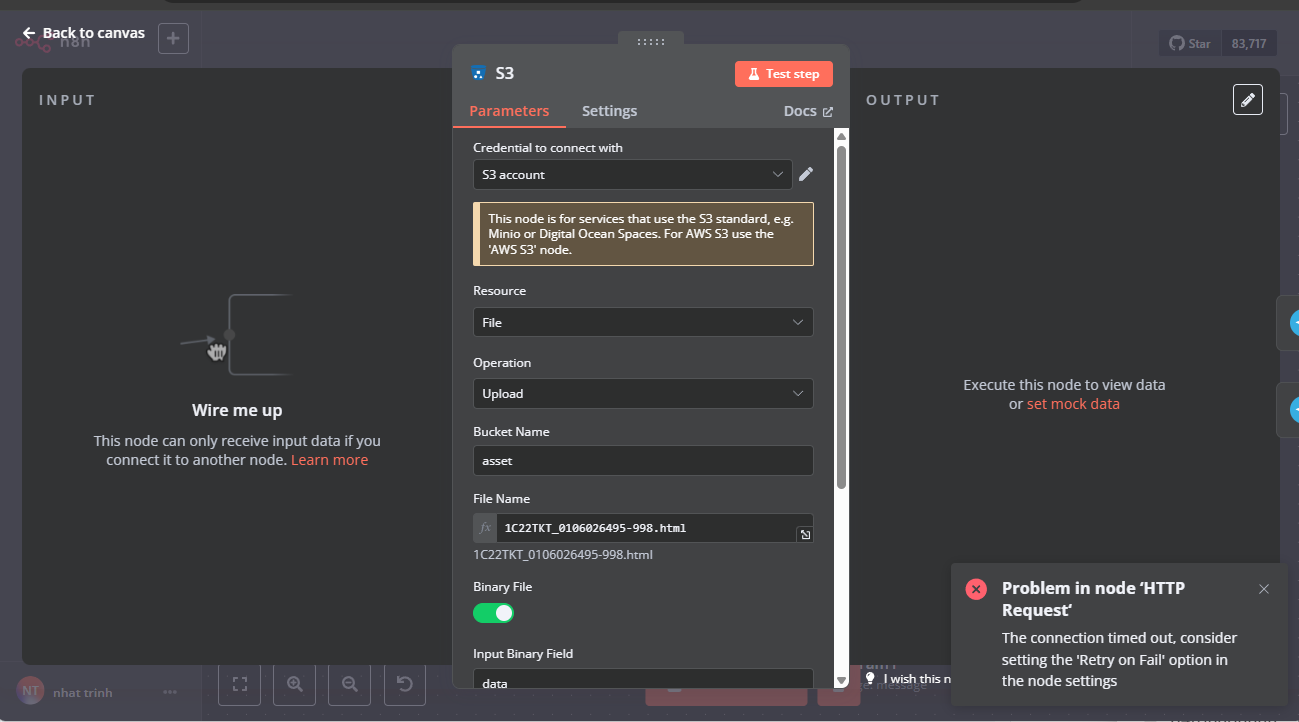
Task: Click the Input Binary Field box
Action: pos(643,679)
